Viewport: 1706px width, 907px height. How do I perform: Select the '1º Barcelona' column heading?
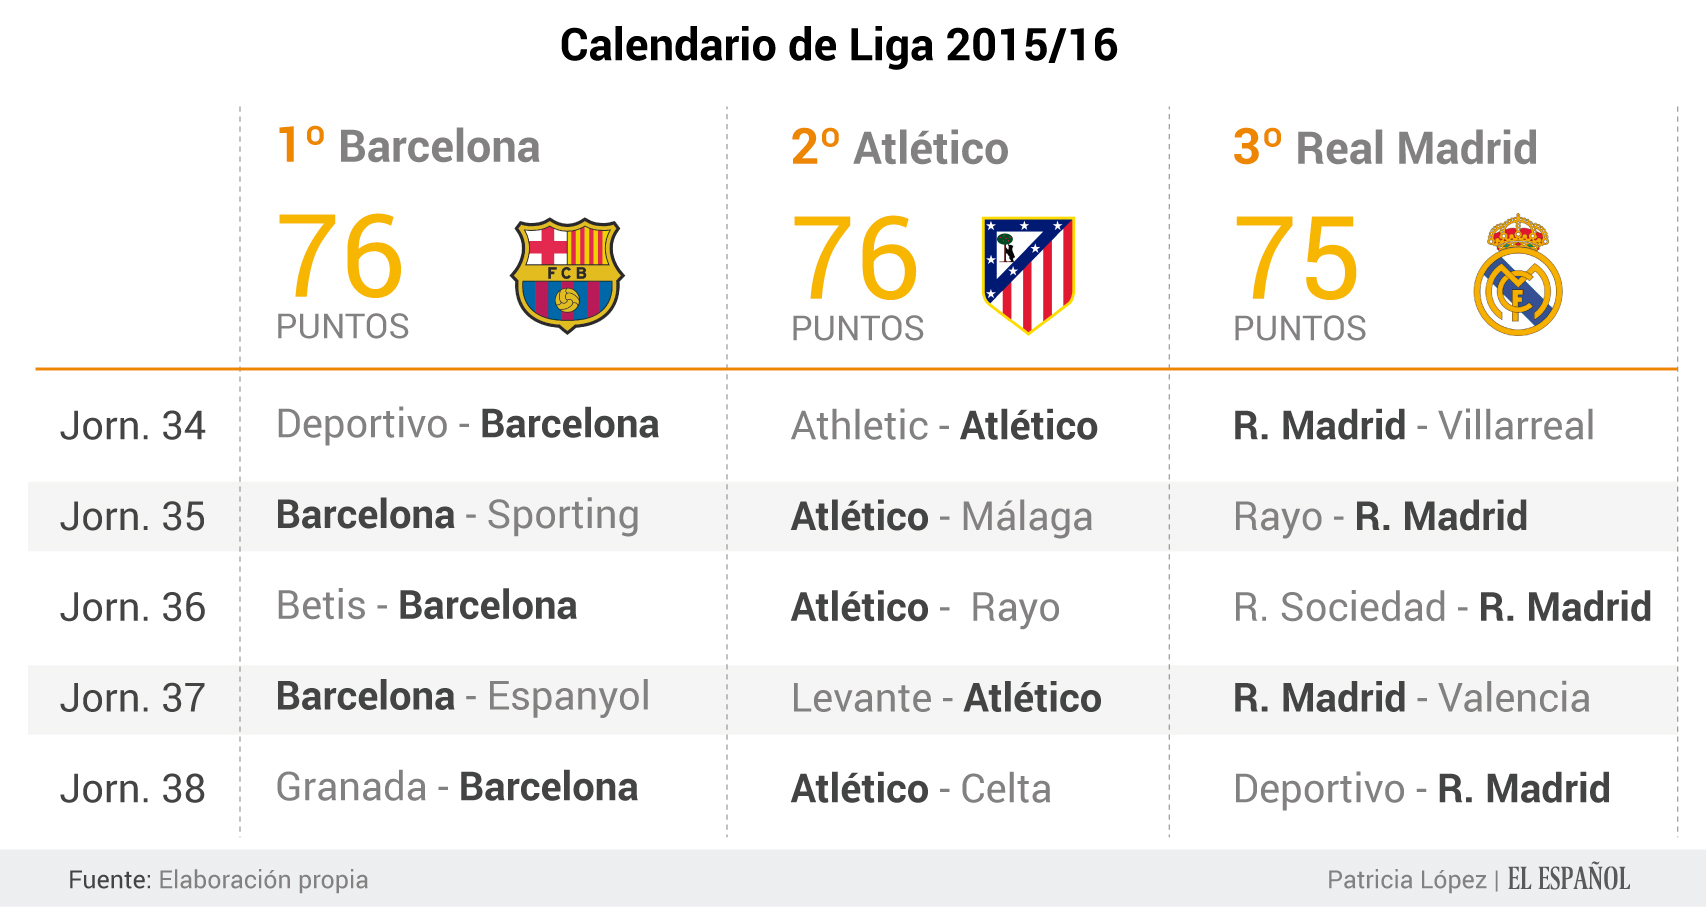[408, 147]
